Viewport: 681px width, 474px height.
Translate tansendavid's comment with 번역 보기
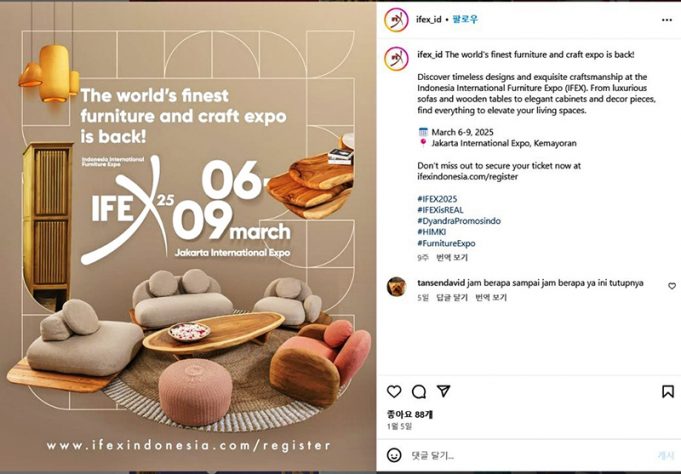(x=491, y=297)
